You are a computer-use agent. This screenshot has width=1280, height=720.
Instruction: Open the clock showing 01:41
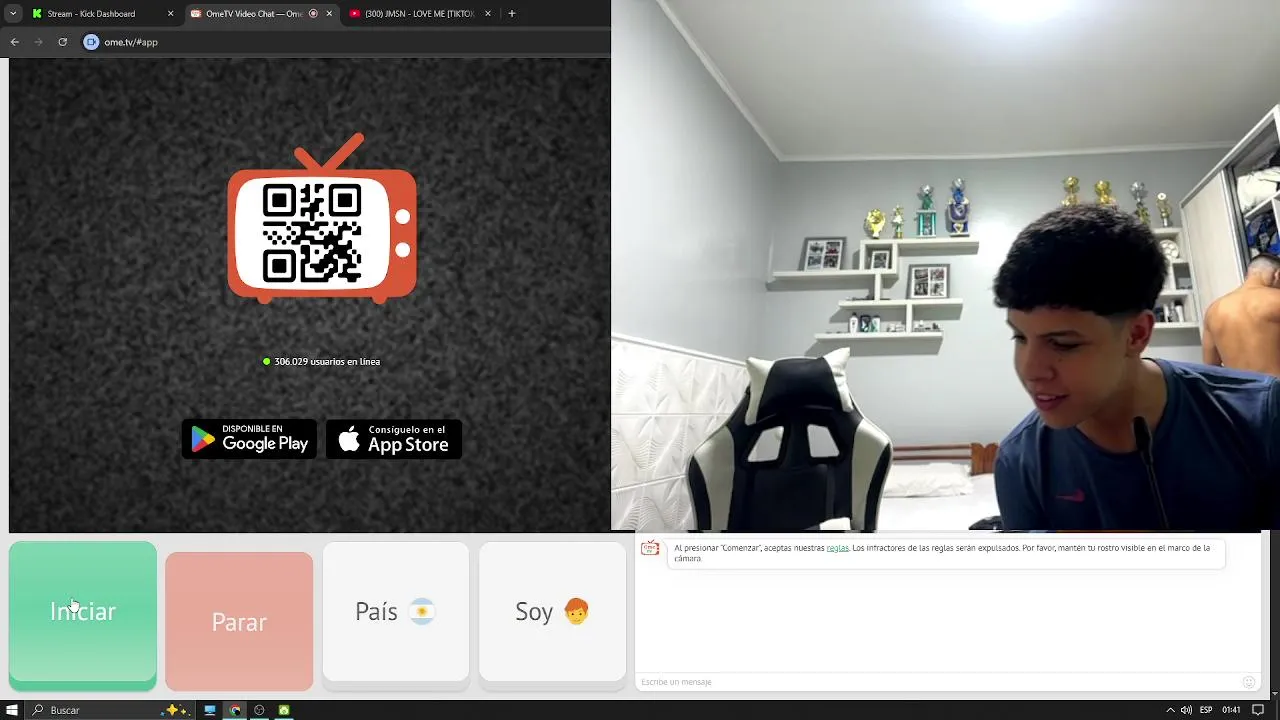[1231, 710]
